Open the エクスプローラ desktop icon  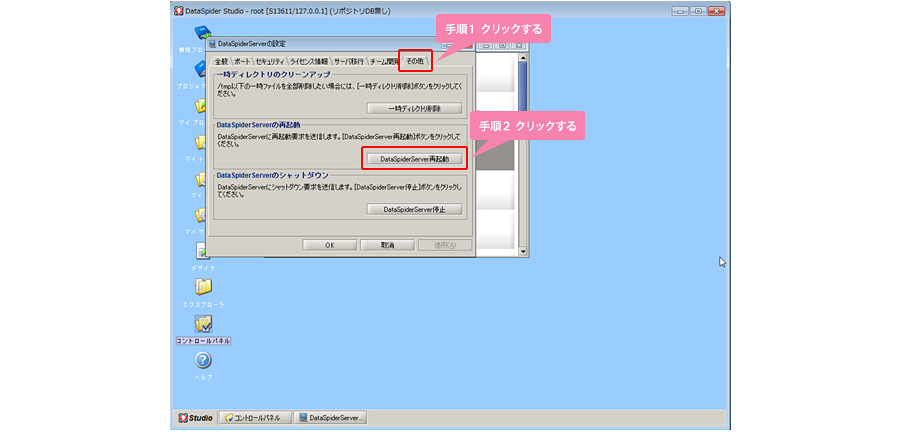(x=203, y=288)
